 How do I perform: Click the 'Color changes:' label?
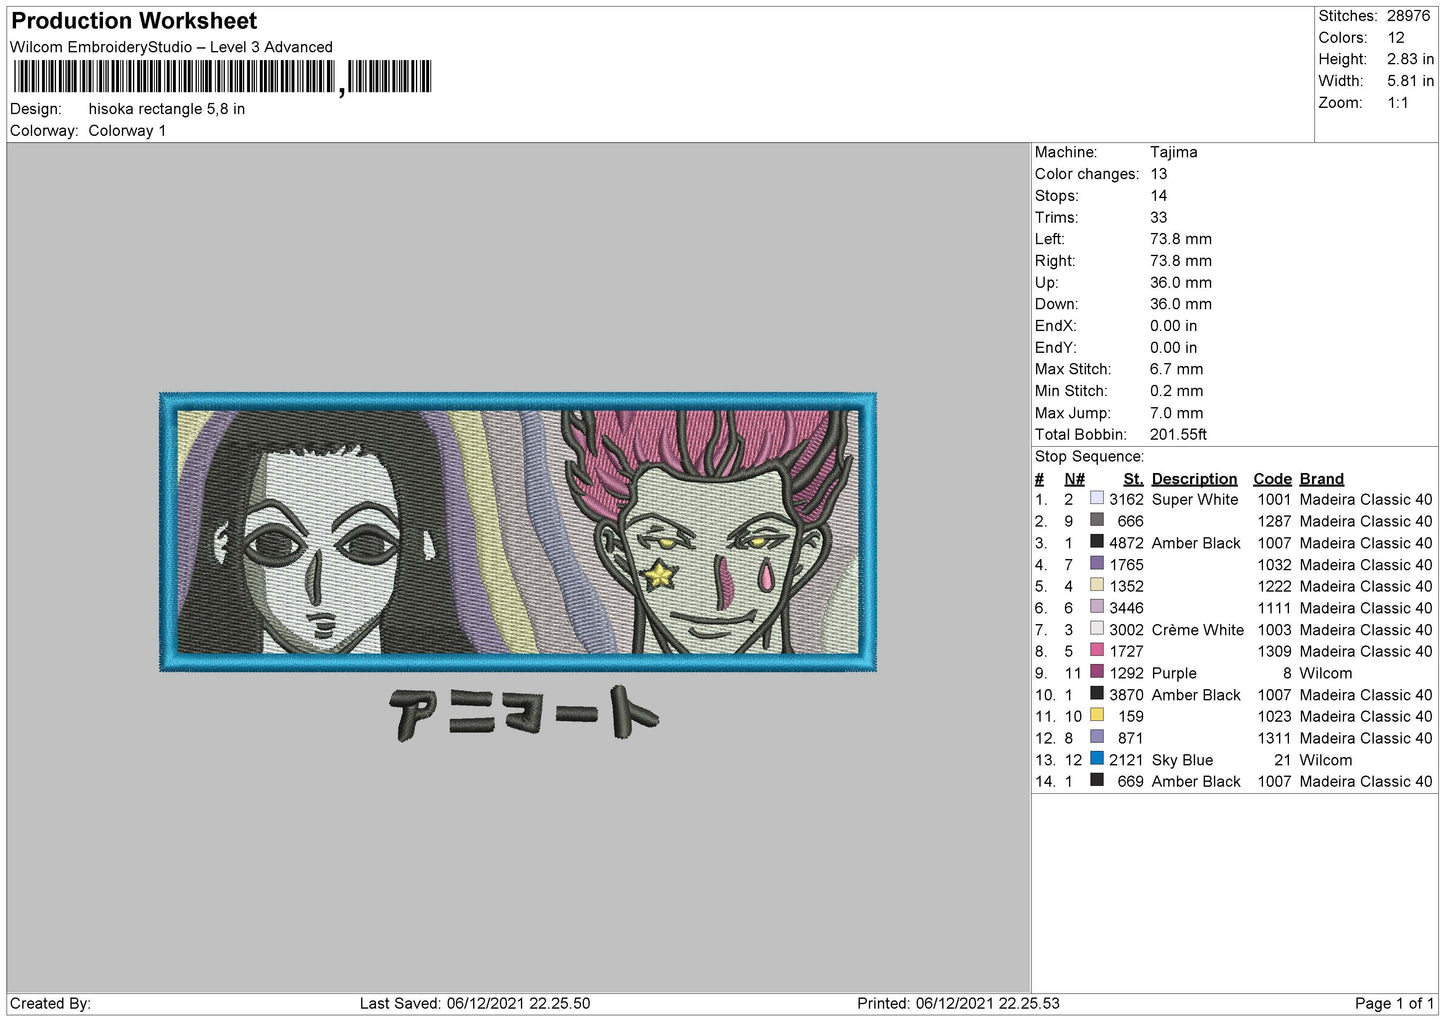coord(1087,174)
